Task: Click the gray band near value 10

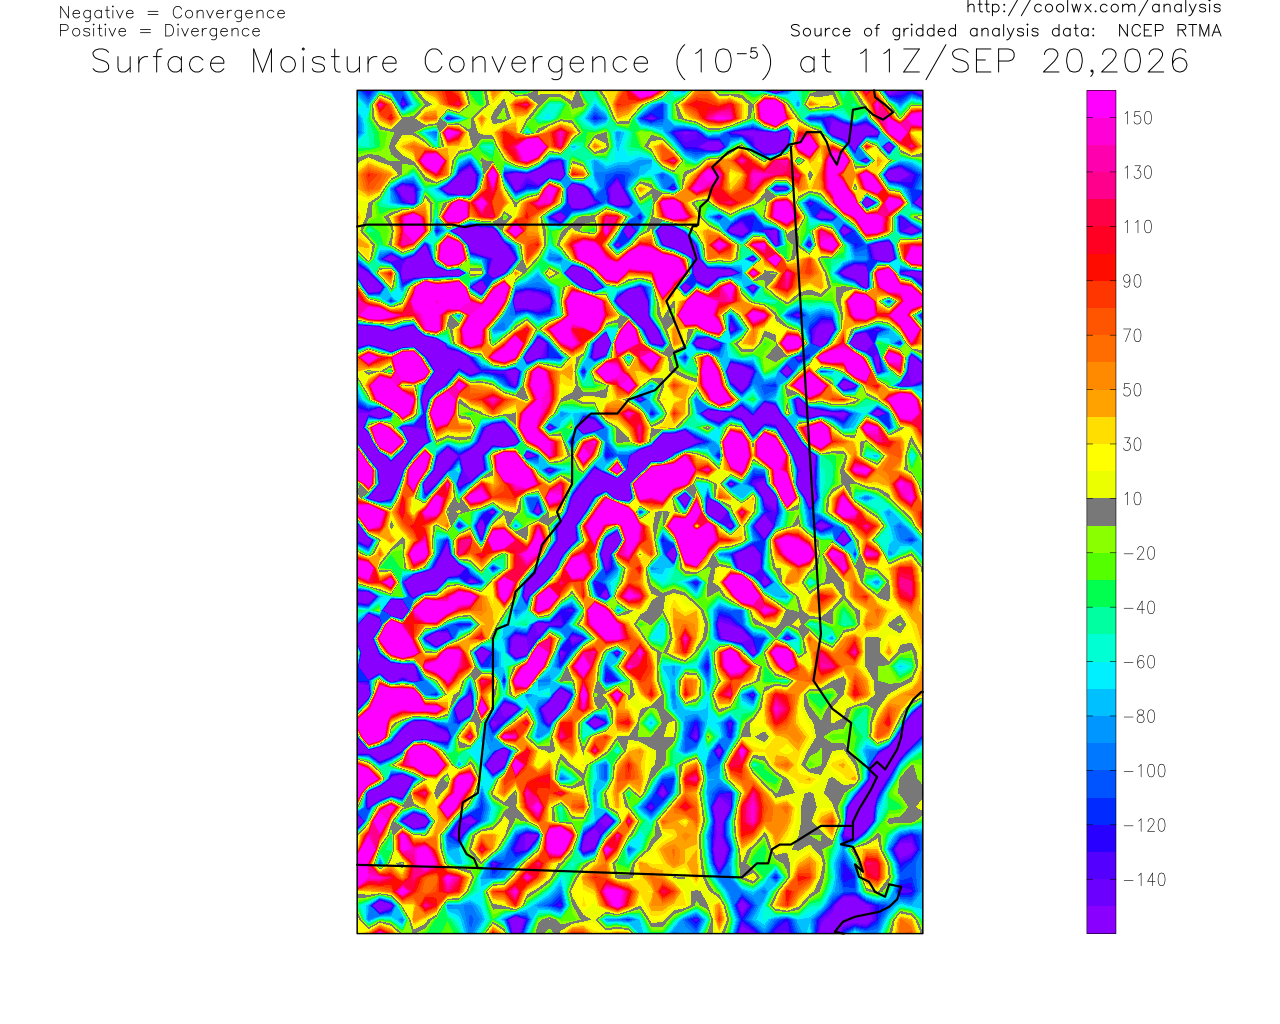Action: click(x=1101, y=512)
